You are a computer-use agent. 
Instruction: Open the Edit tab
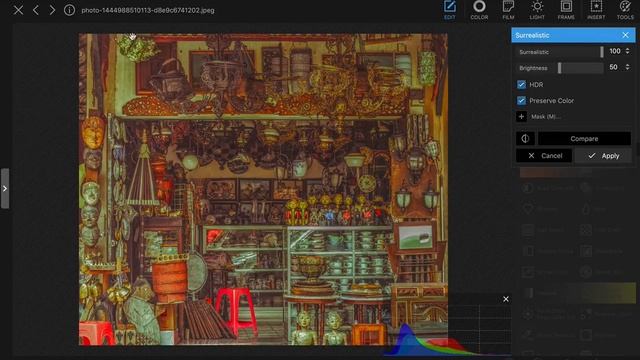[449, 10]
